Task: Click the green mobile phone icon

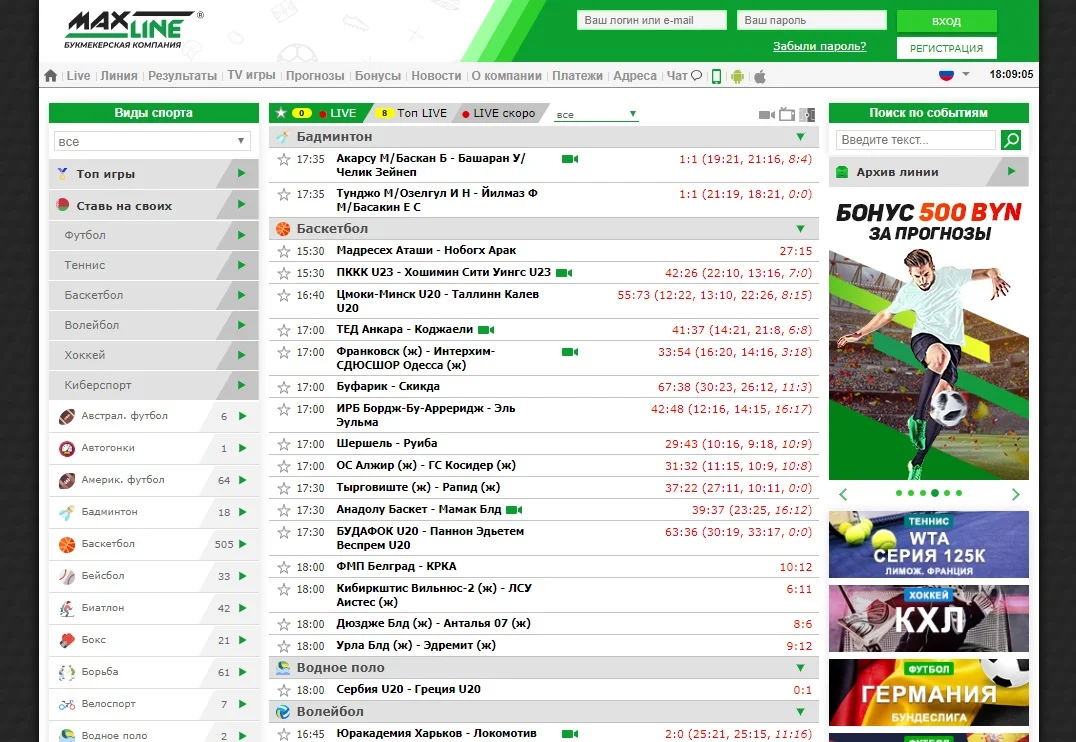Action: [716, 76]
